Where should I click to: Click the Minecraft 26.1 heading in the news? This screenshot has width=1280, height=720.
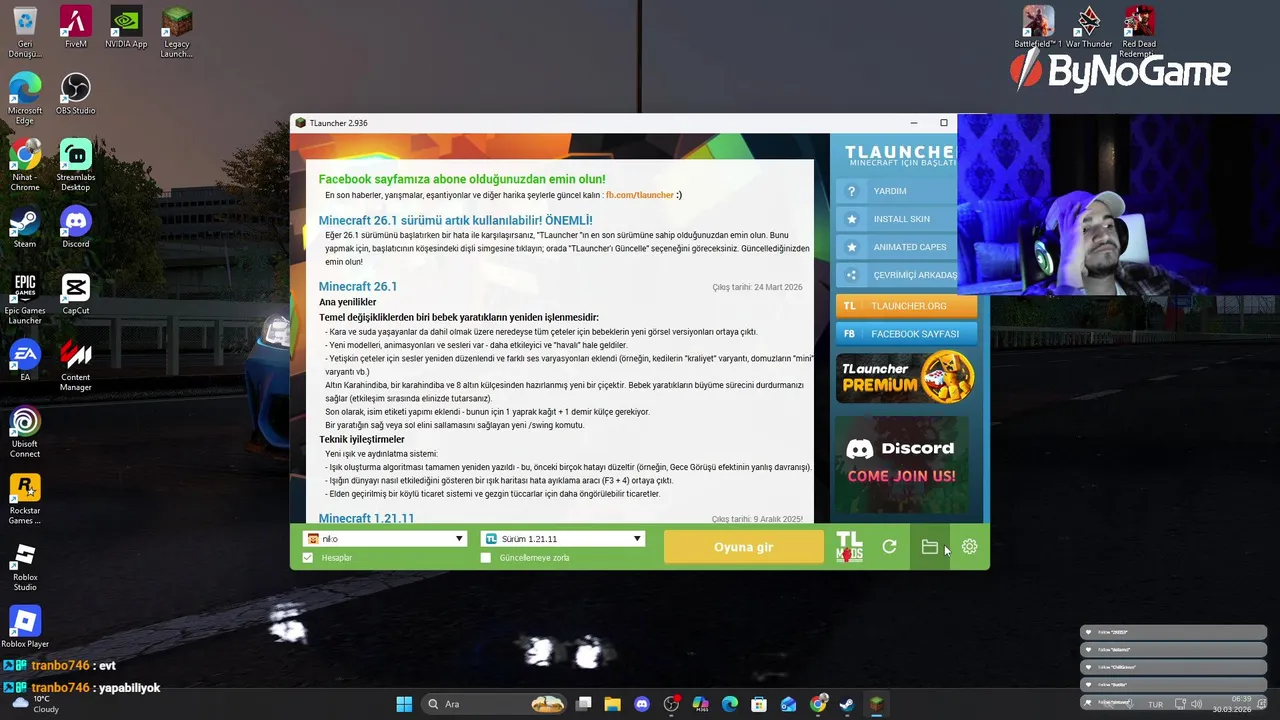pyautogui.click(x=358, y=287)
